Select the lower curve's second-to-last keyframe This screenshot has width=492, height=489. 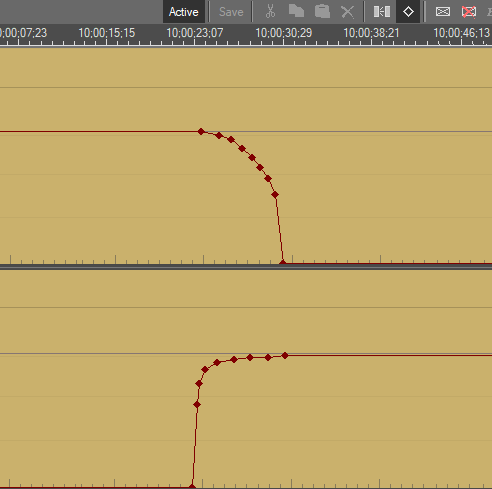[x=268, y=358]
